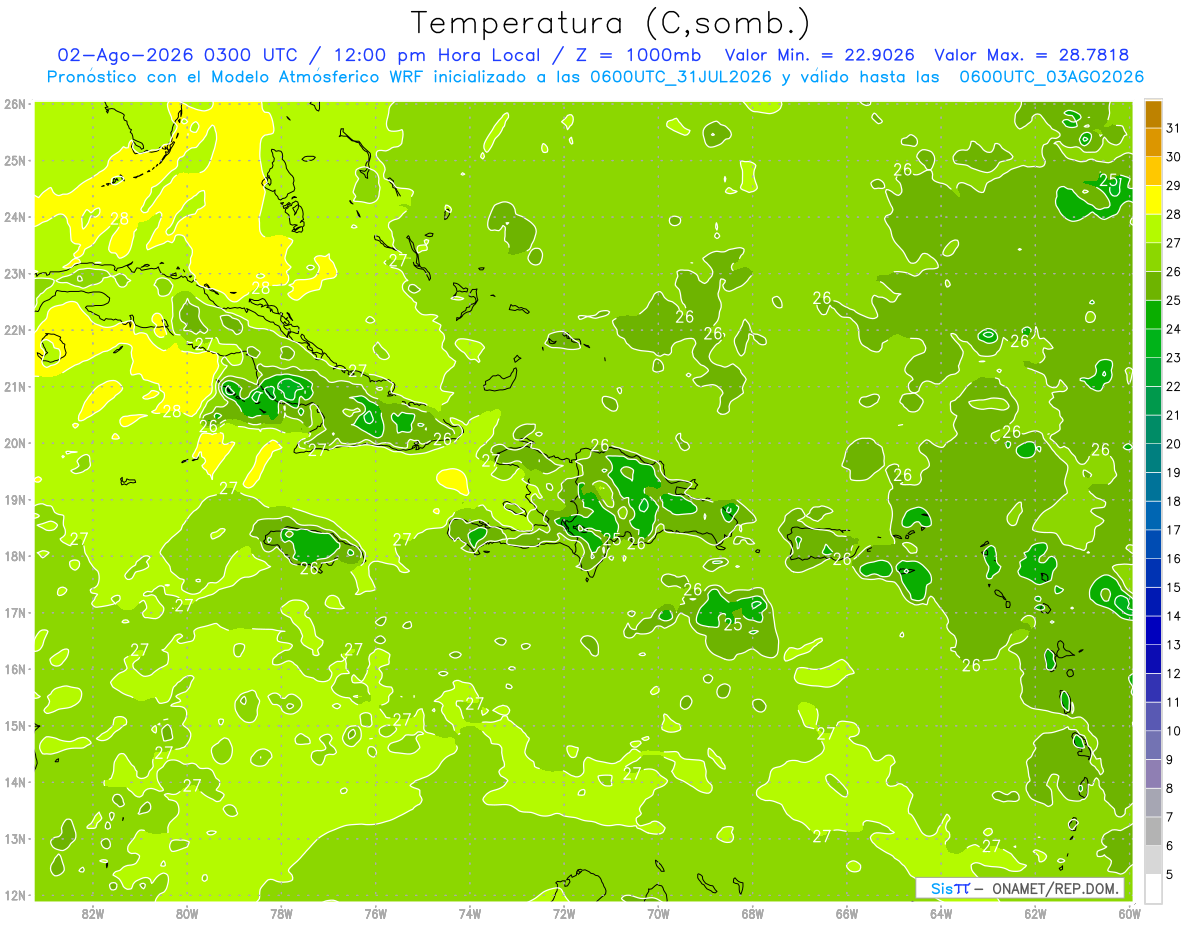Click the 13N latitude axis label
This screenshot has width=1200, height=927.
coord(15,838)
